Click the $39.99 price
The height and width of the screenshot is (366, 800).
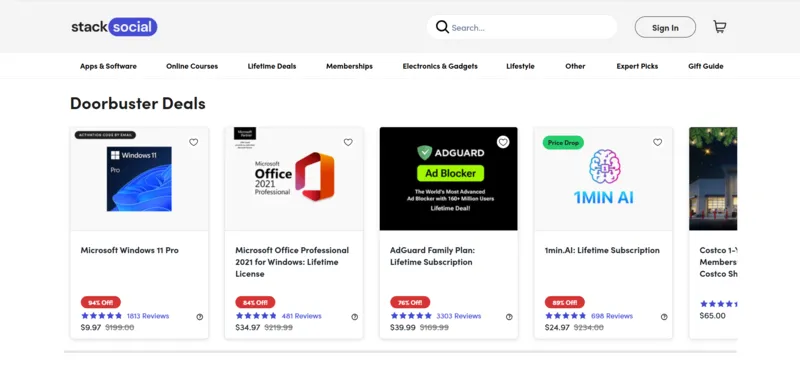[403, 328]
